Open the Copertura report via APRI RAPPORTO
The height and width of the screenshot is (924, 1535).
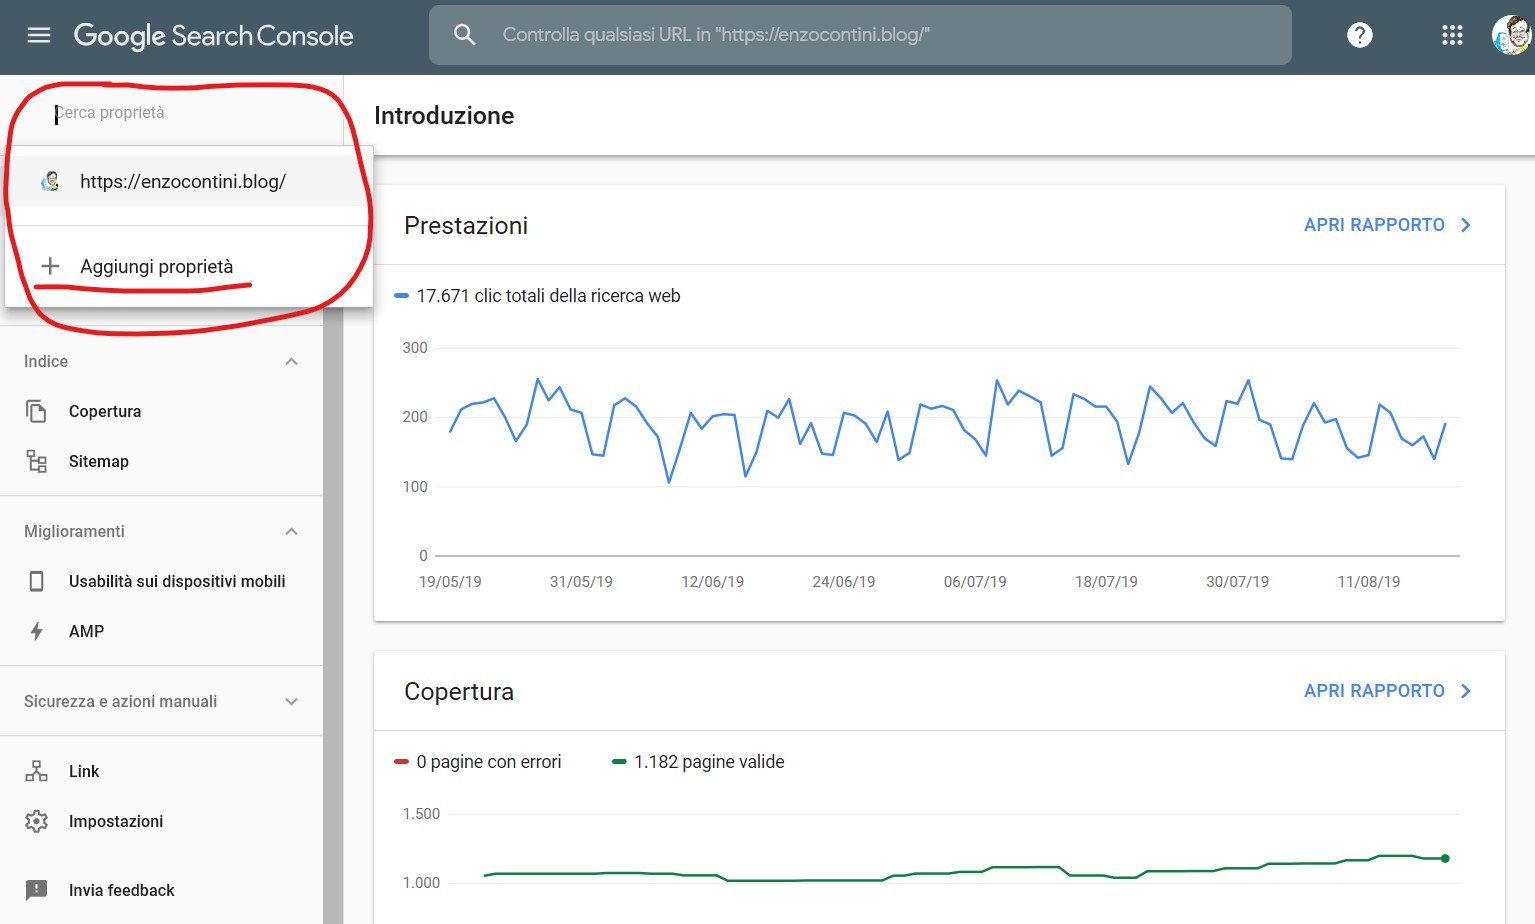(x=1386, y=691)
